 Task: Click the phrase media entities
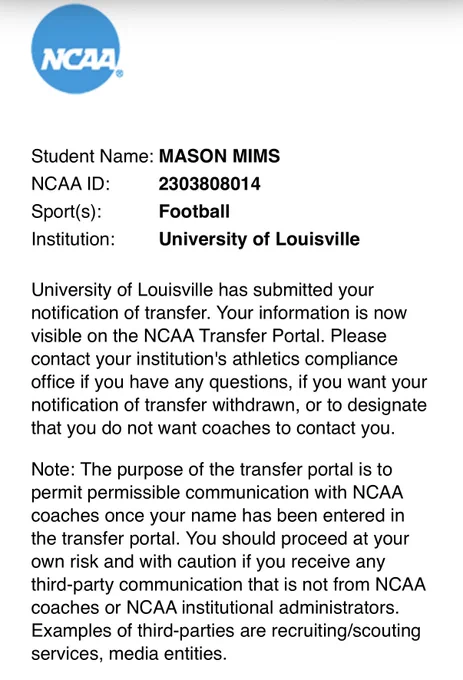pyautogui.click(x=168, y=654)
